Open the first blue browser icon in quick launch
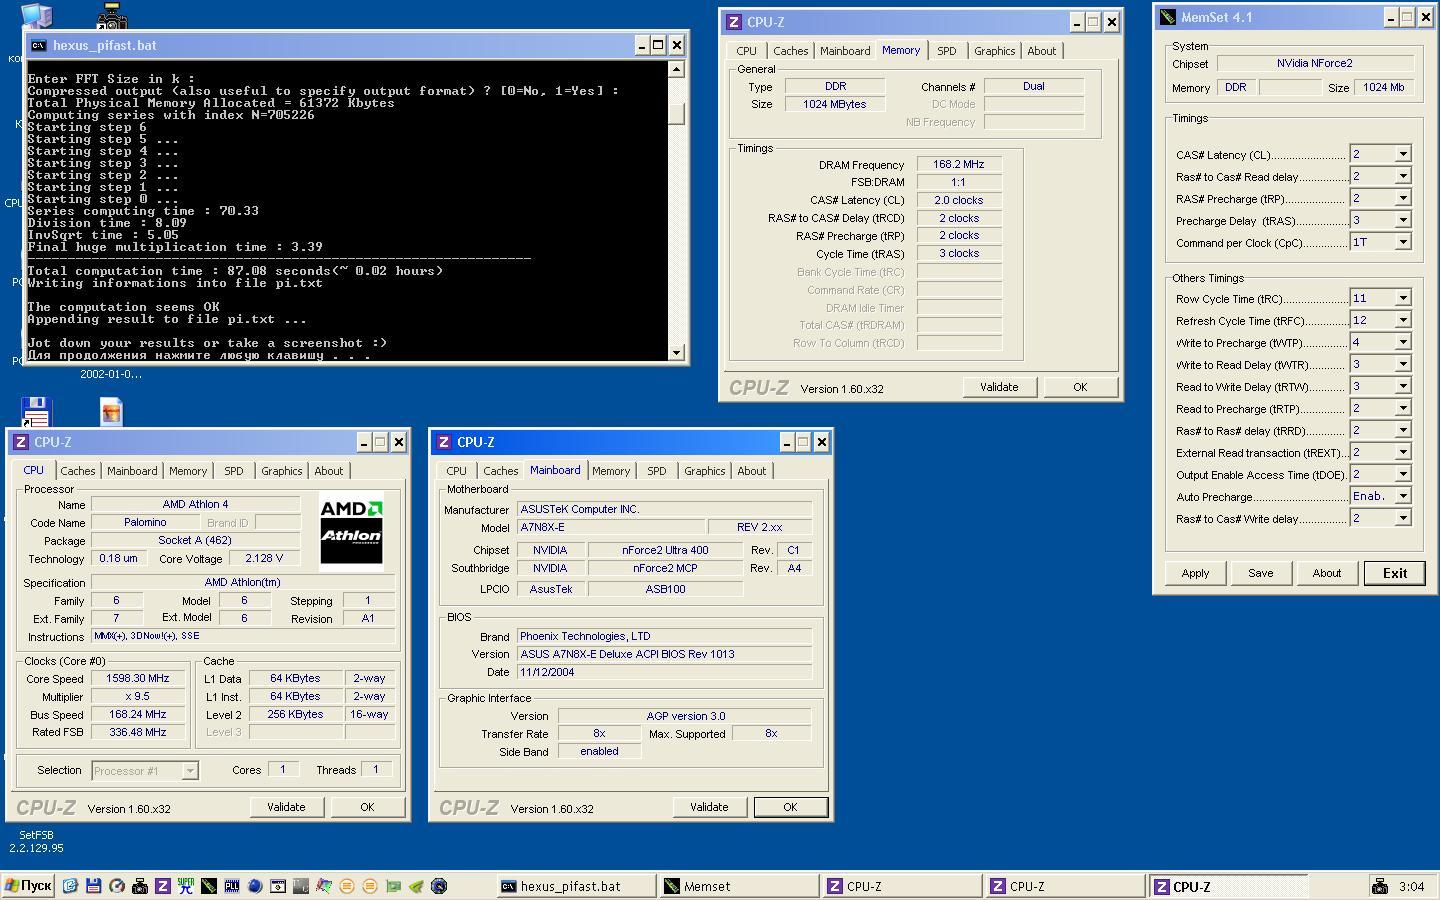1440x900 pixels. (70, 886)
